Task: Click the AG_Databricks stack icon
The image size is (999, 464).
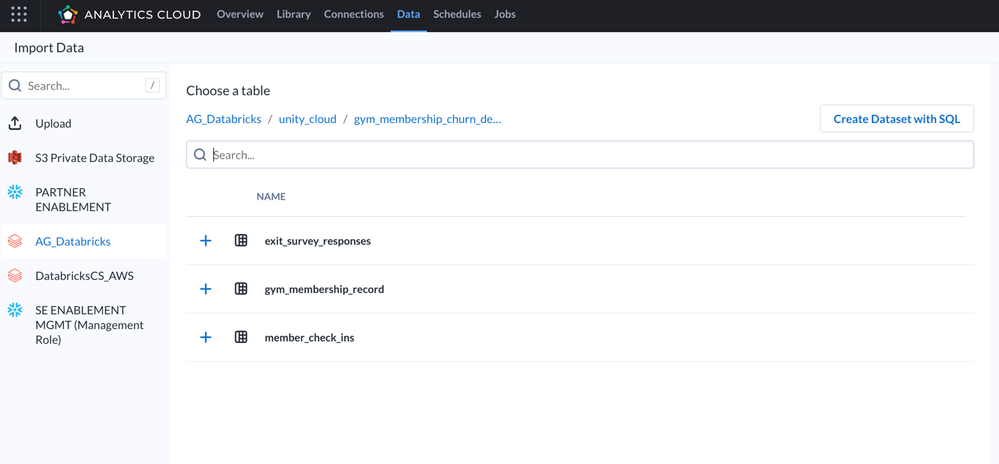Action: [x=15, y=242]
